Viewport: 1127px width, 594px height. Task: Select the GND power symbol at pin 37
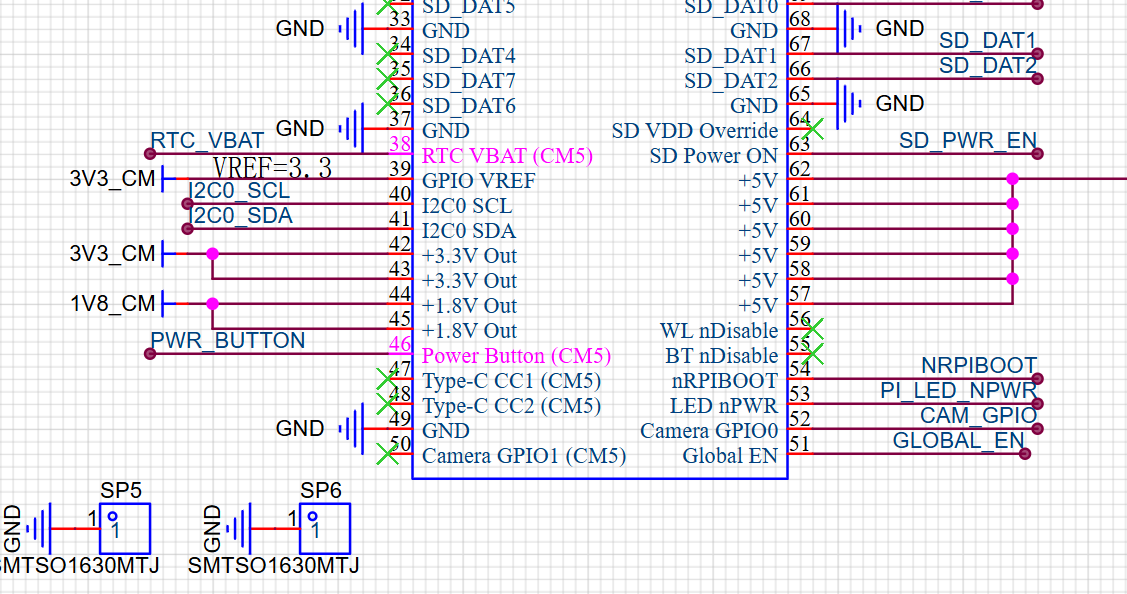coord(351,129)
